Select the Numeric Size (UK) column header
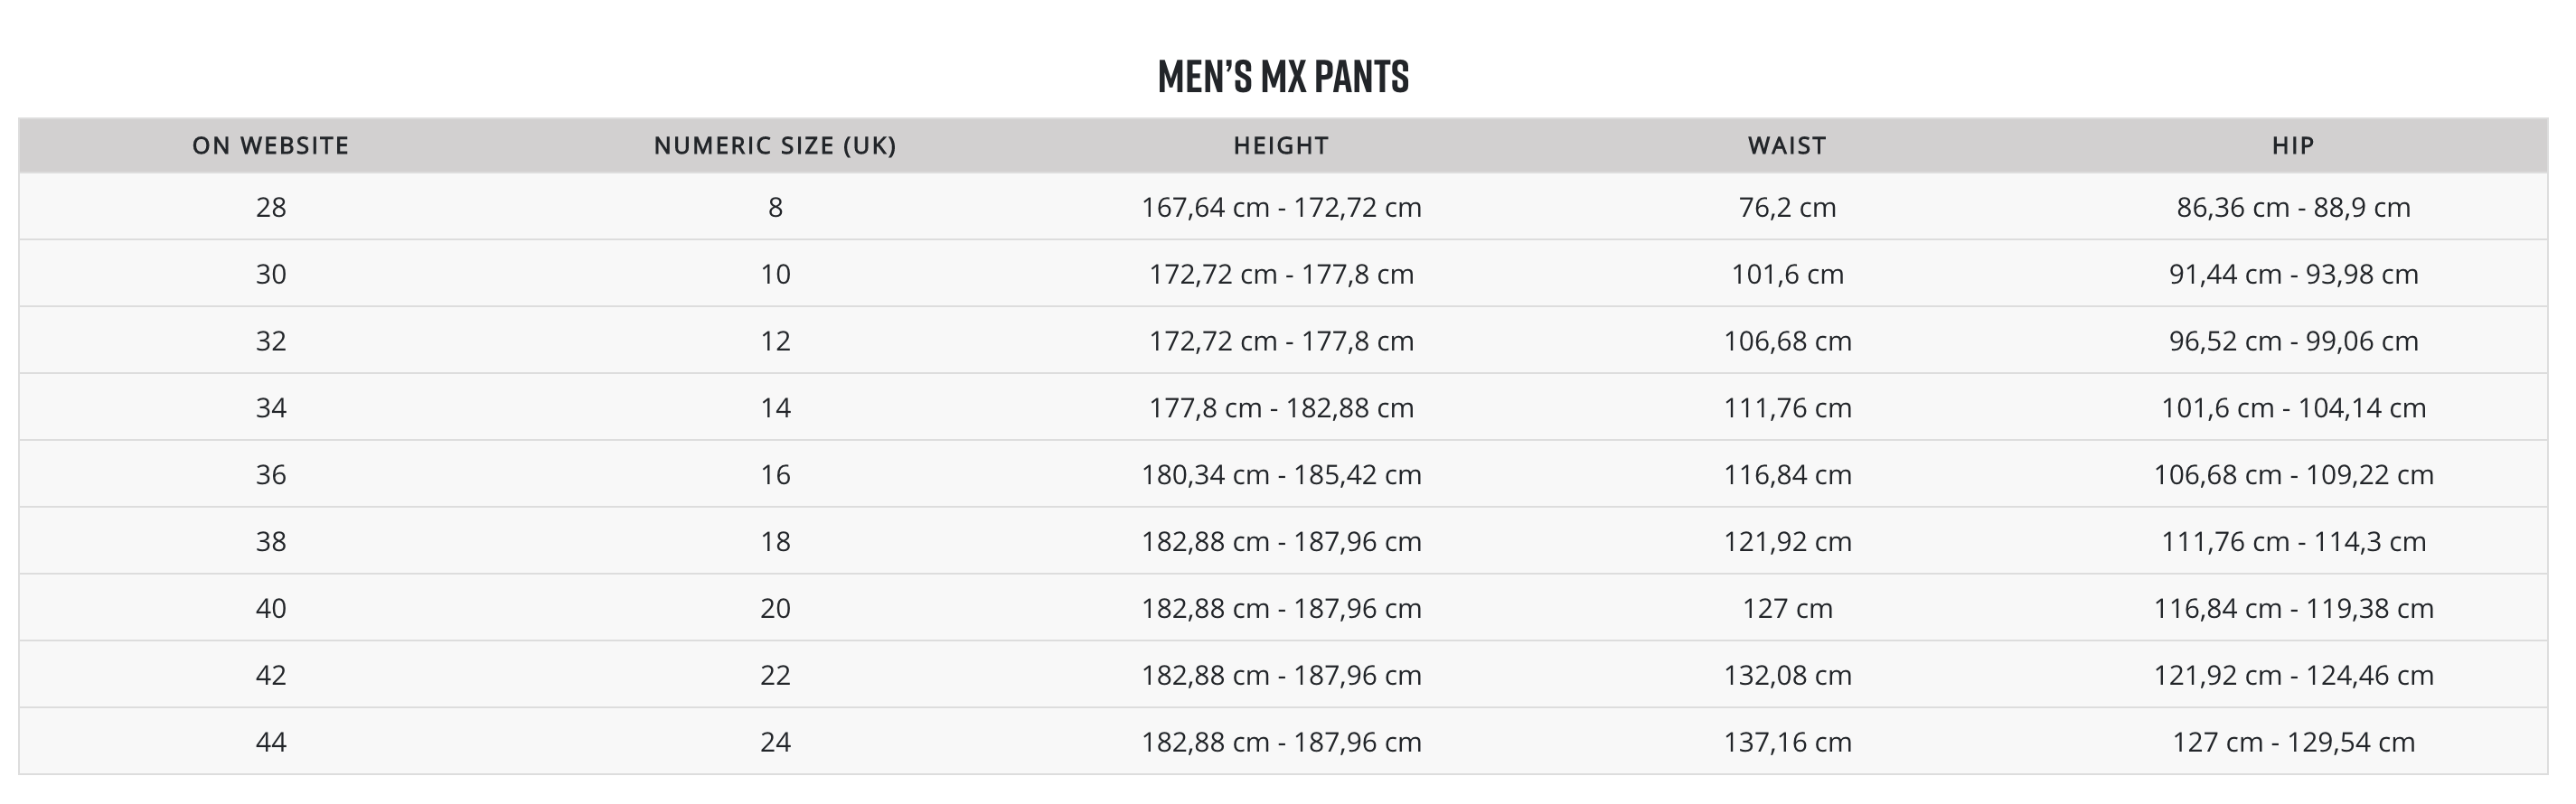Viewport: 2576px width, 804px height. click(x=775, y=146)
